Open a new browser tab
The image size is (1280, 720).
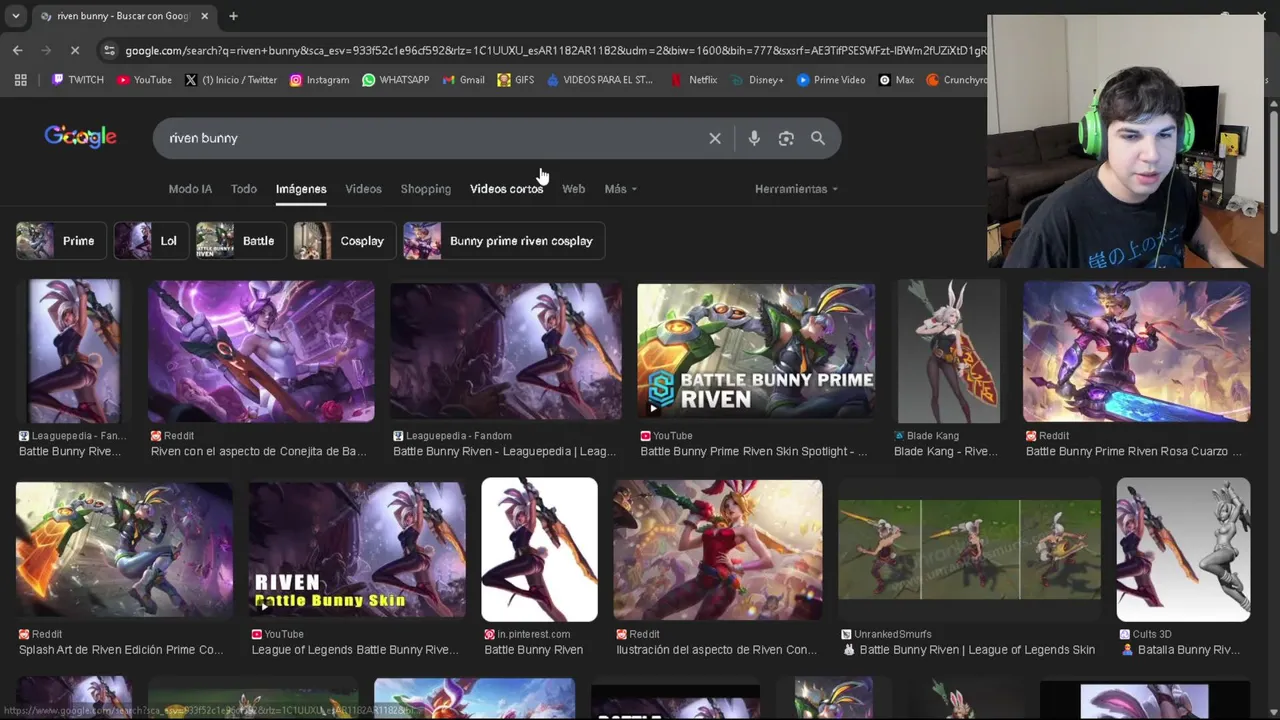(x=233, y=16)
